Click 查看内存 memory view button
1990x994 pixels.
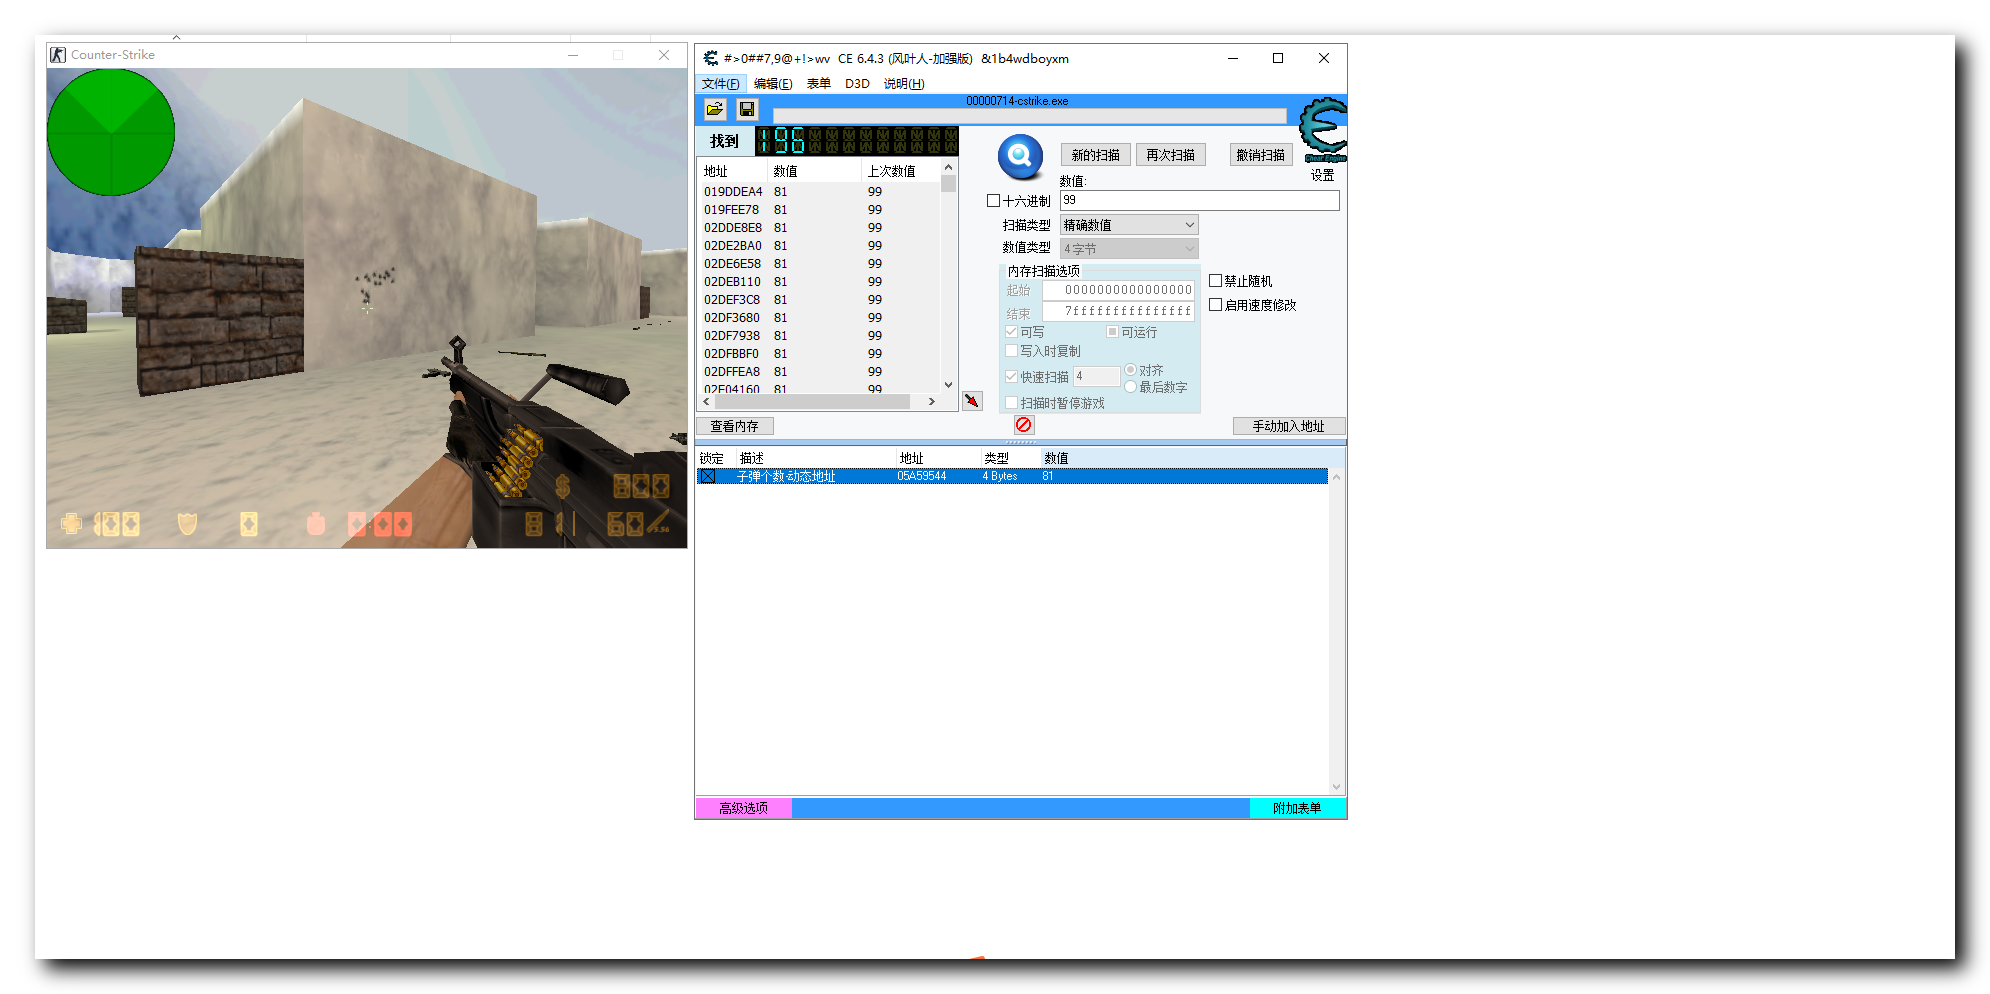click(x=735, y=426)
